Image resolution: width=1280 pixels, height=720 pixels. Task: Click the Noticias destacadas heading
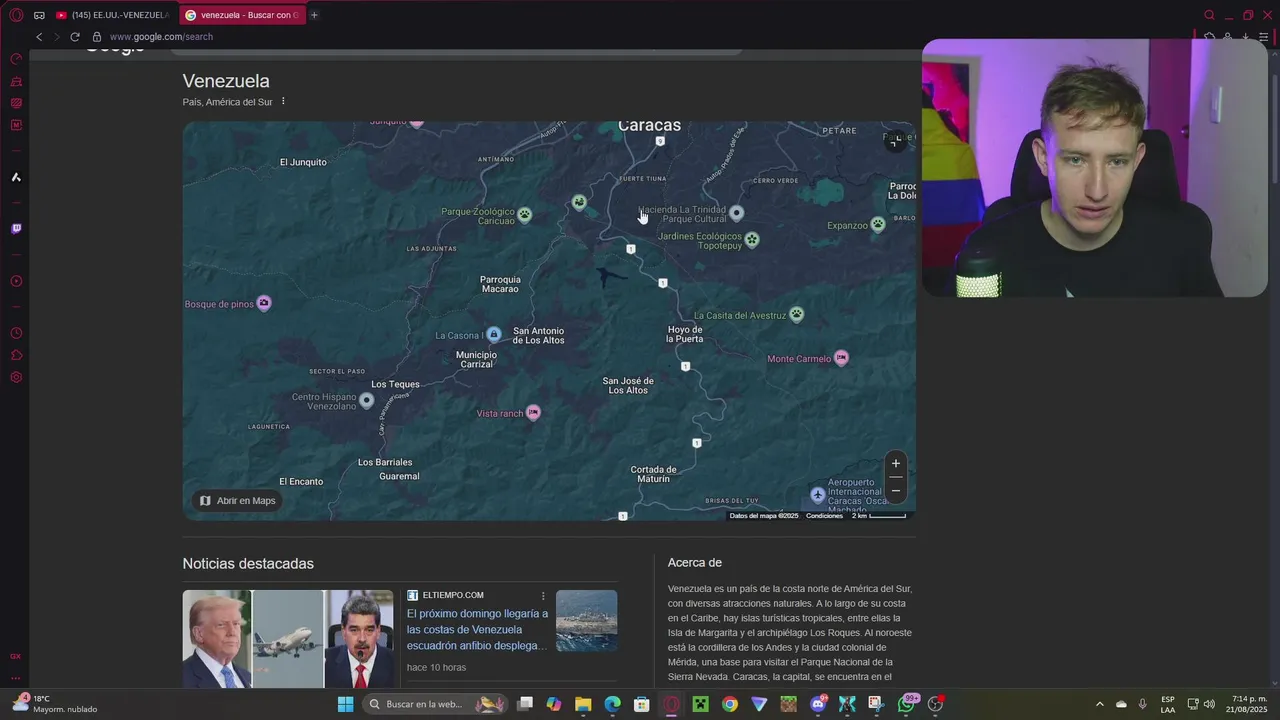248,564
